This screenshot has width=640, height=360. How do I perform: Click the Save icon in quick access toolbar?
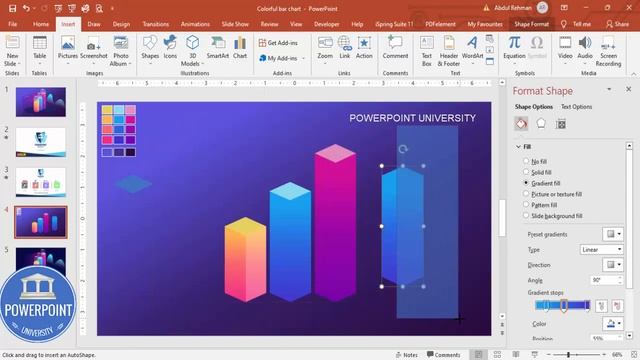click(13, 8)
